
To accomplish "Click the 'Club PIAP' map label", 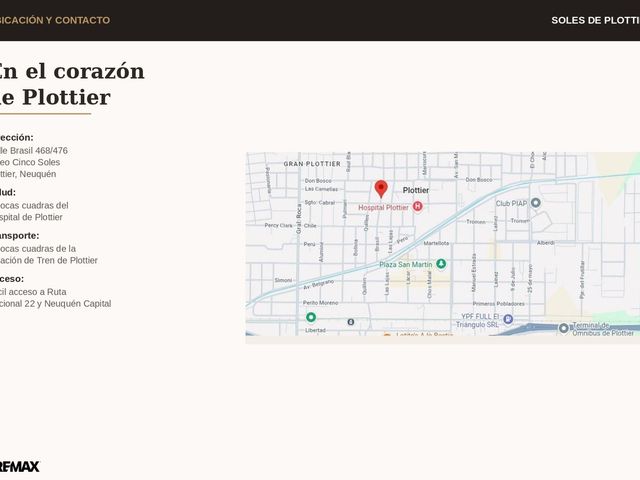I will (511, 203).
